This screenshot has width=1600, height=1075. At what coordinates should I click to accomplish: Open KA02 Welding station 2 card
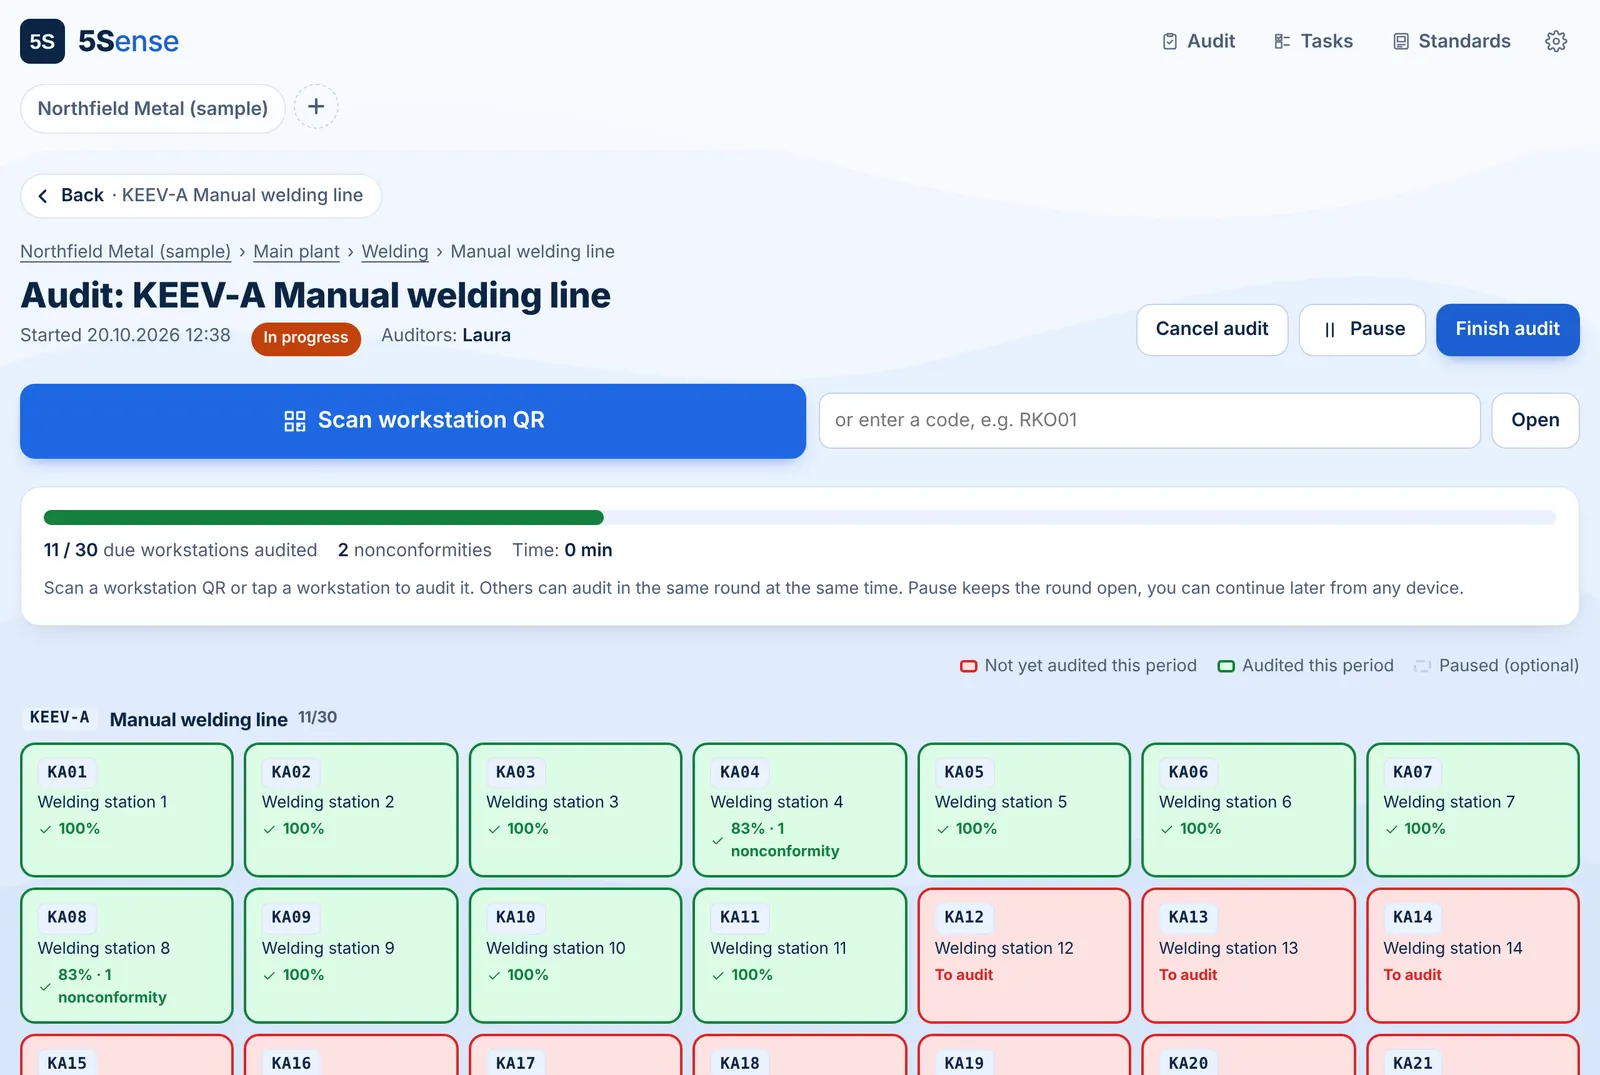pyautogui.click(x=351, y=810)
